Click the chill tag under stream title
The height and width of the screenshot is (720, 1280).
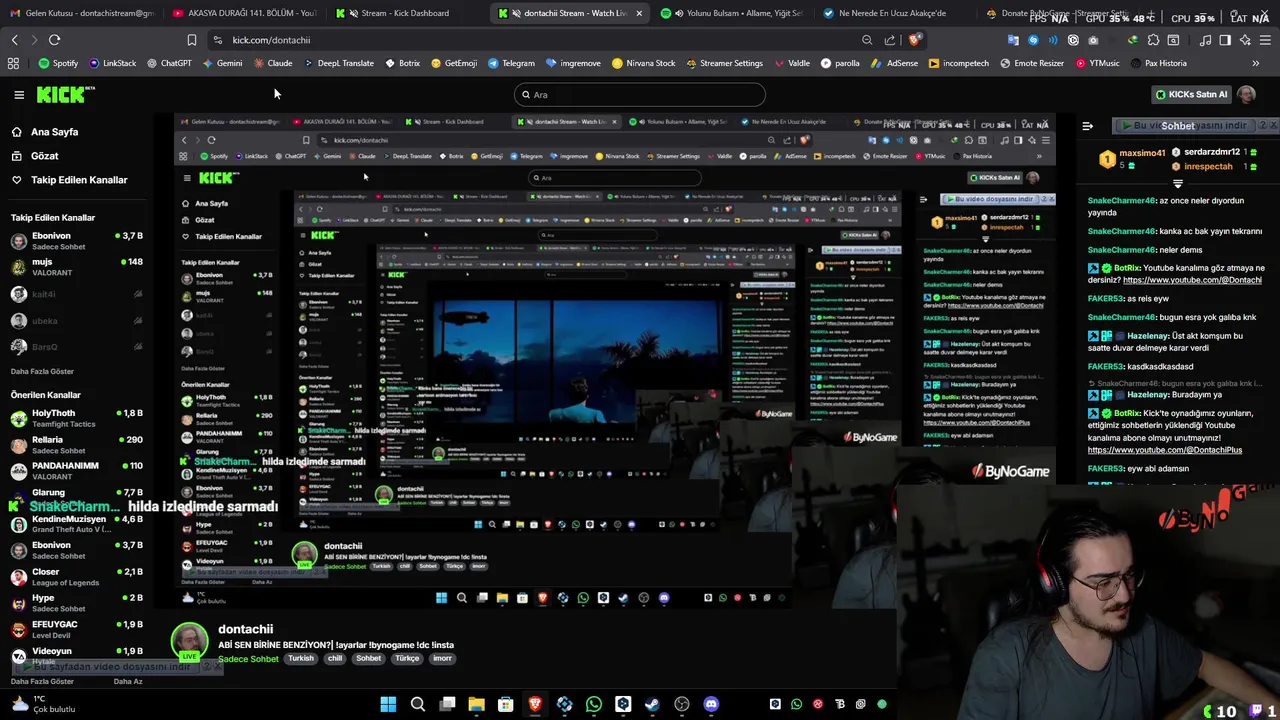pos(335,658)
